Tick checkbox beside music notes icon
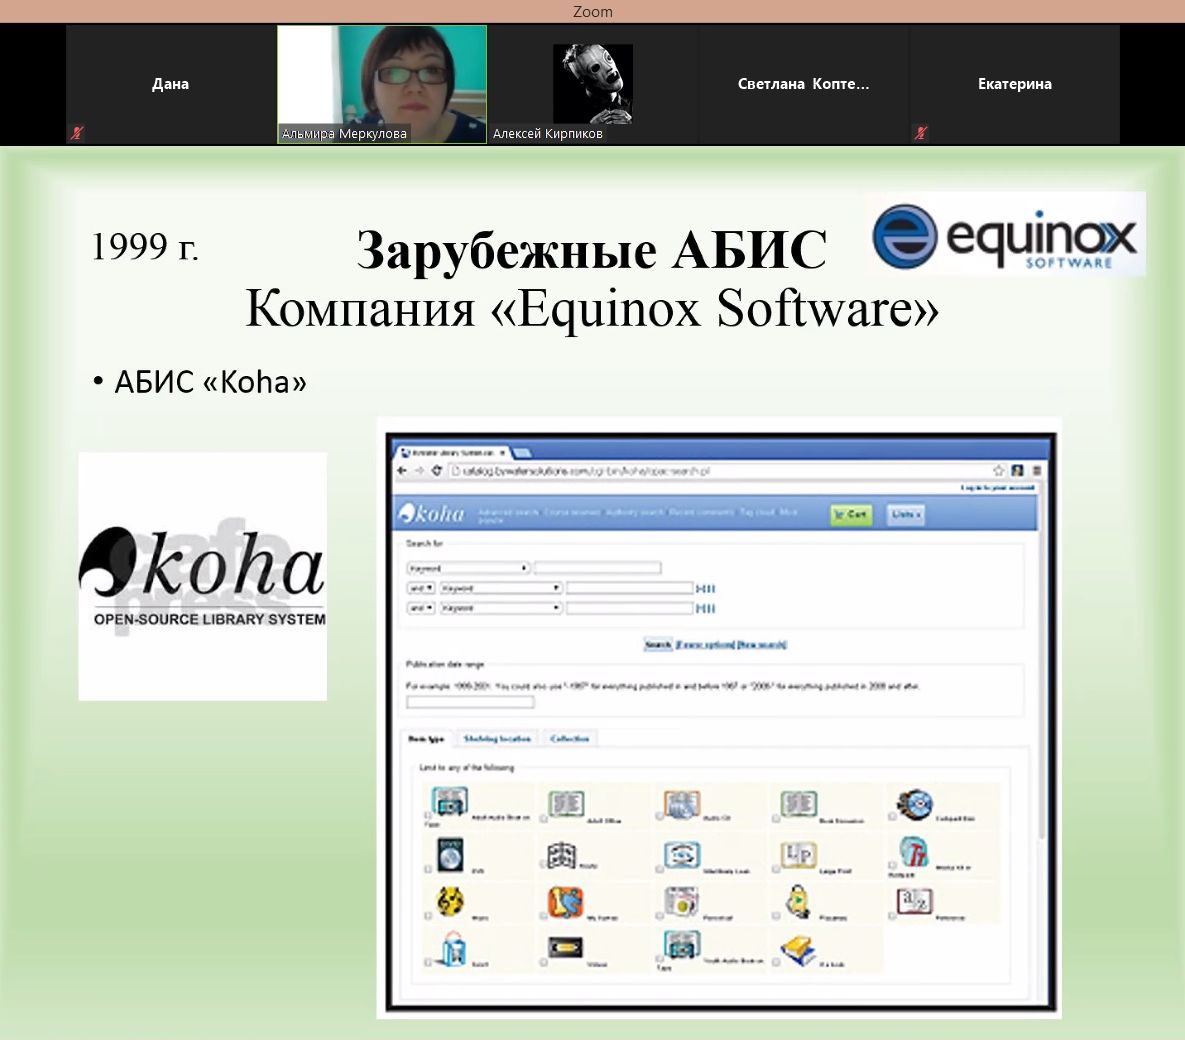The image size is (1185, 1040). (428, 916)
